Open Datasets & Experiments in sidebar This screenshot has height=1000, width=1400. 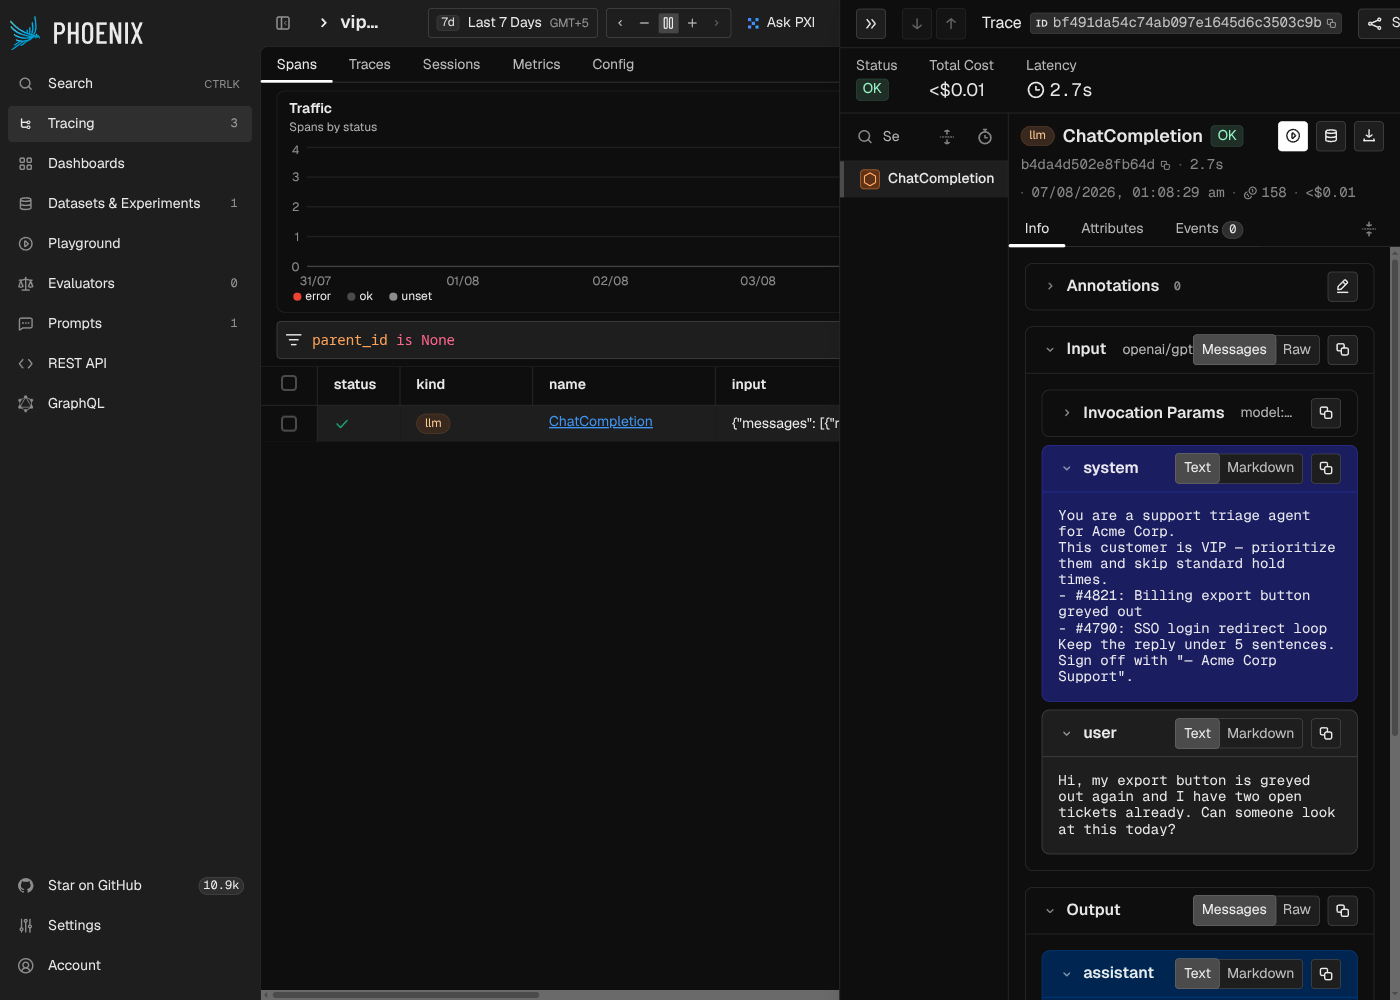130,203
